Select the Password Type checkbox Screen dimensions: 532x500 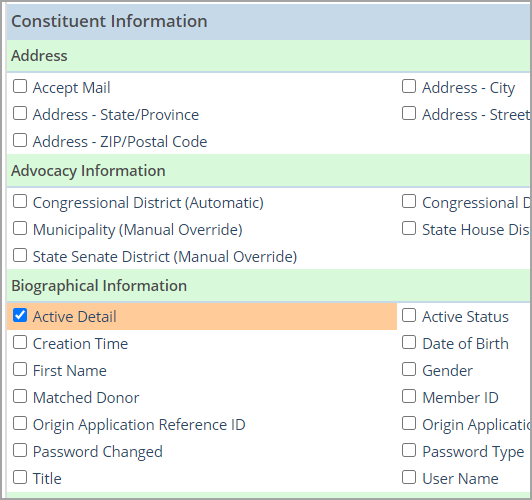coord(409,450)
